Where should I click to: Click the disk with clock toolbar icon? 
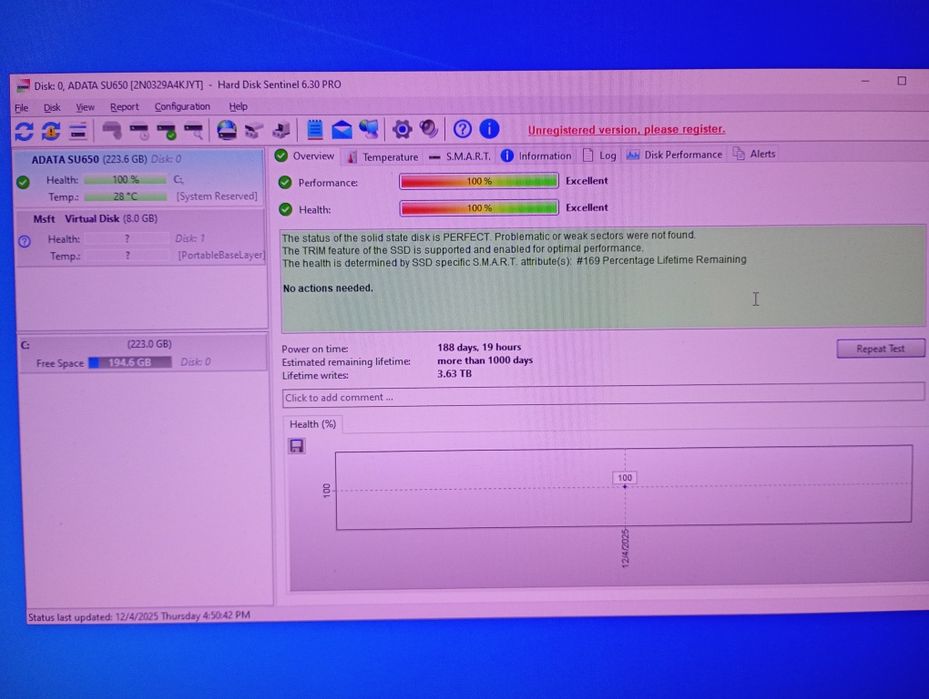(139, 130)
